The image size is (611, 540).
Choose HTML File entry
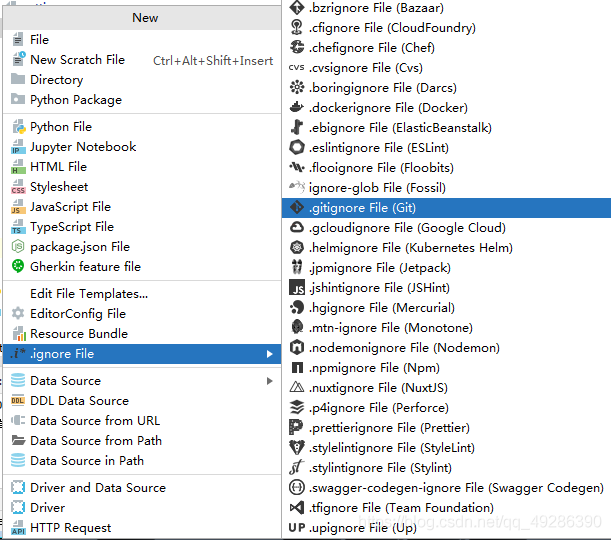[142, 167]
